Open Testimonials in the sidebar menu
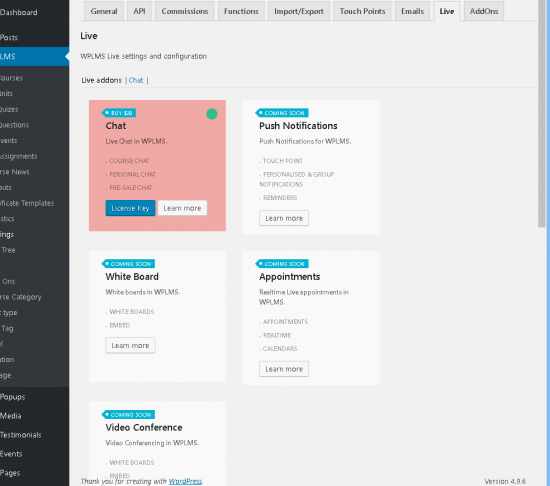The image size is (550, 486). click(21, 435)
